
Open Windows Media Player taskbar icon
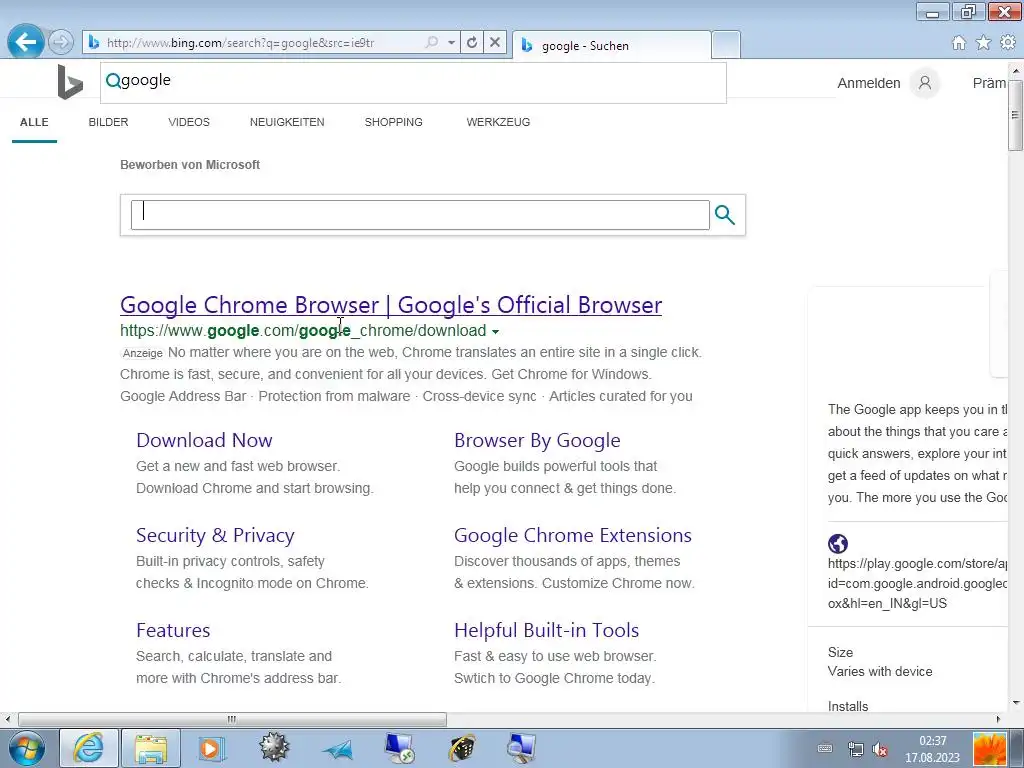pos(211,748)
